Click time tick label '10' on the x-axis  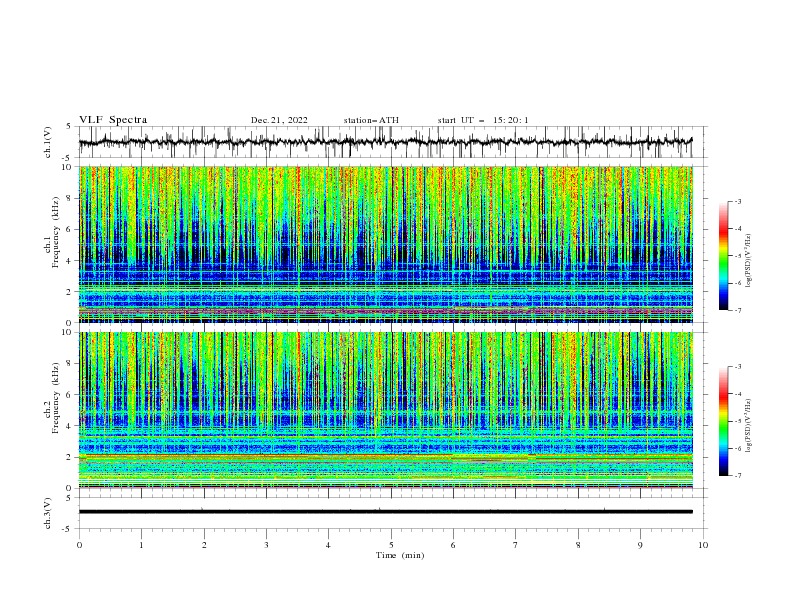pos(703,545)
